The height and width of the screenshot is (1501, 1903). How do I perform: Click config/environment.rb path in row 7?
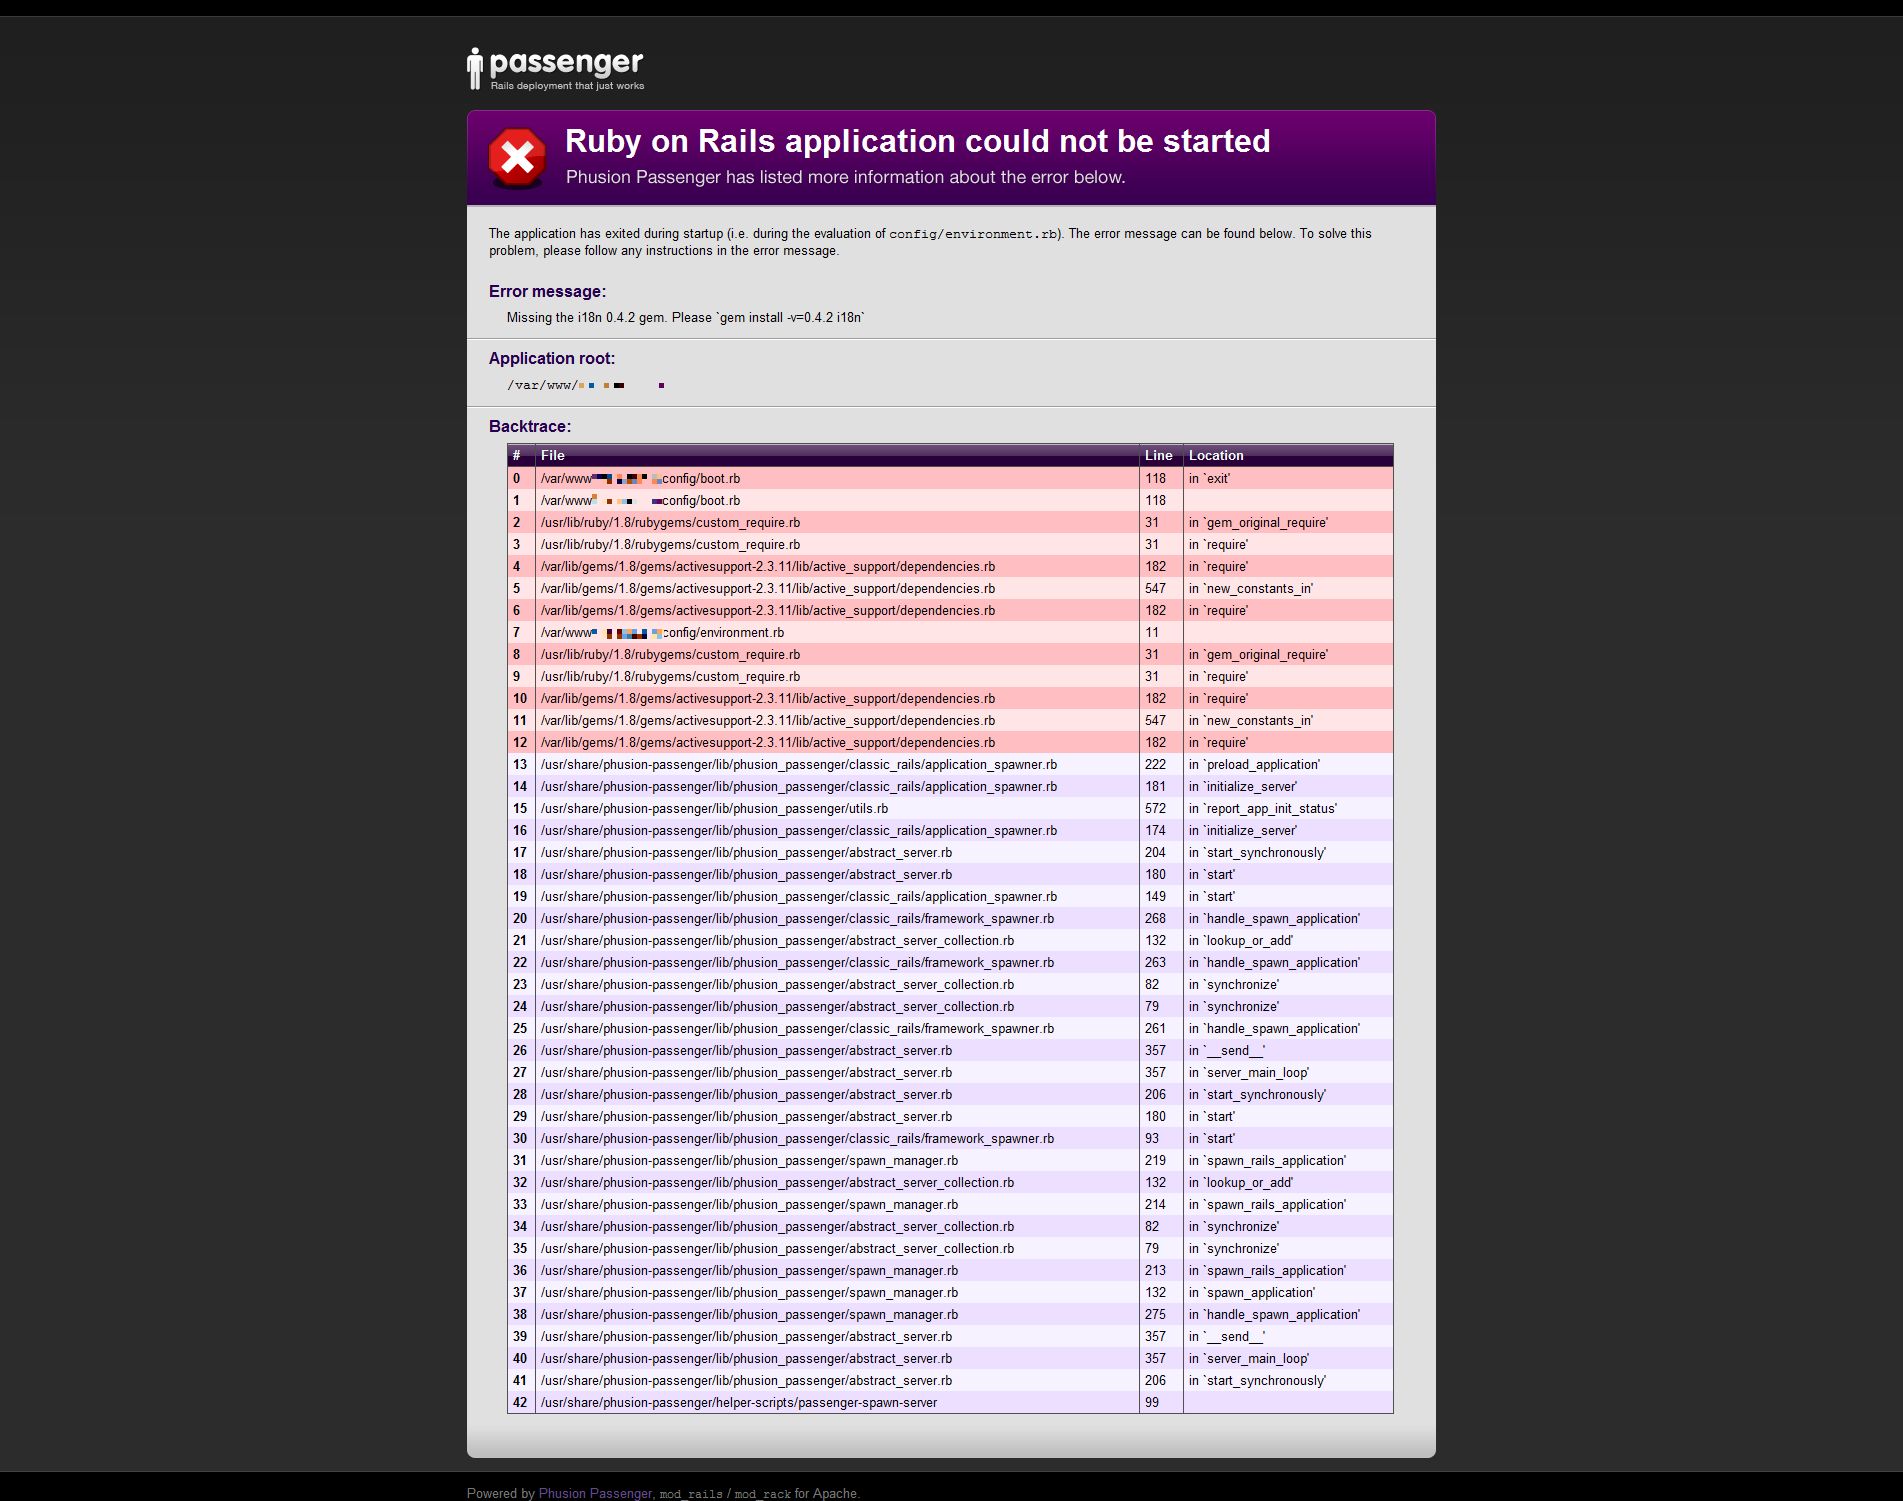coord(662,632)
